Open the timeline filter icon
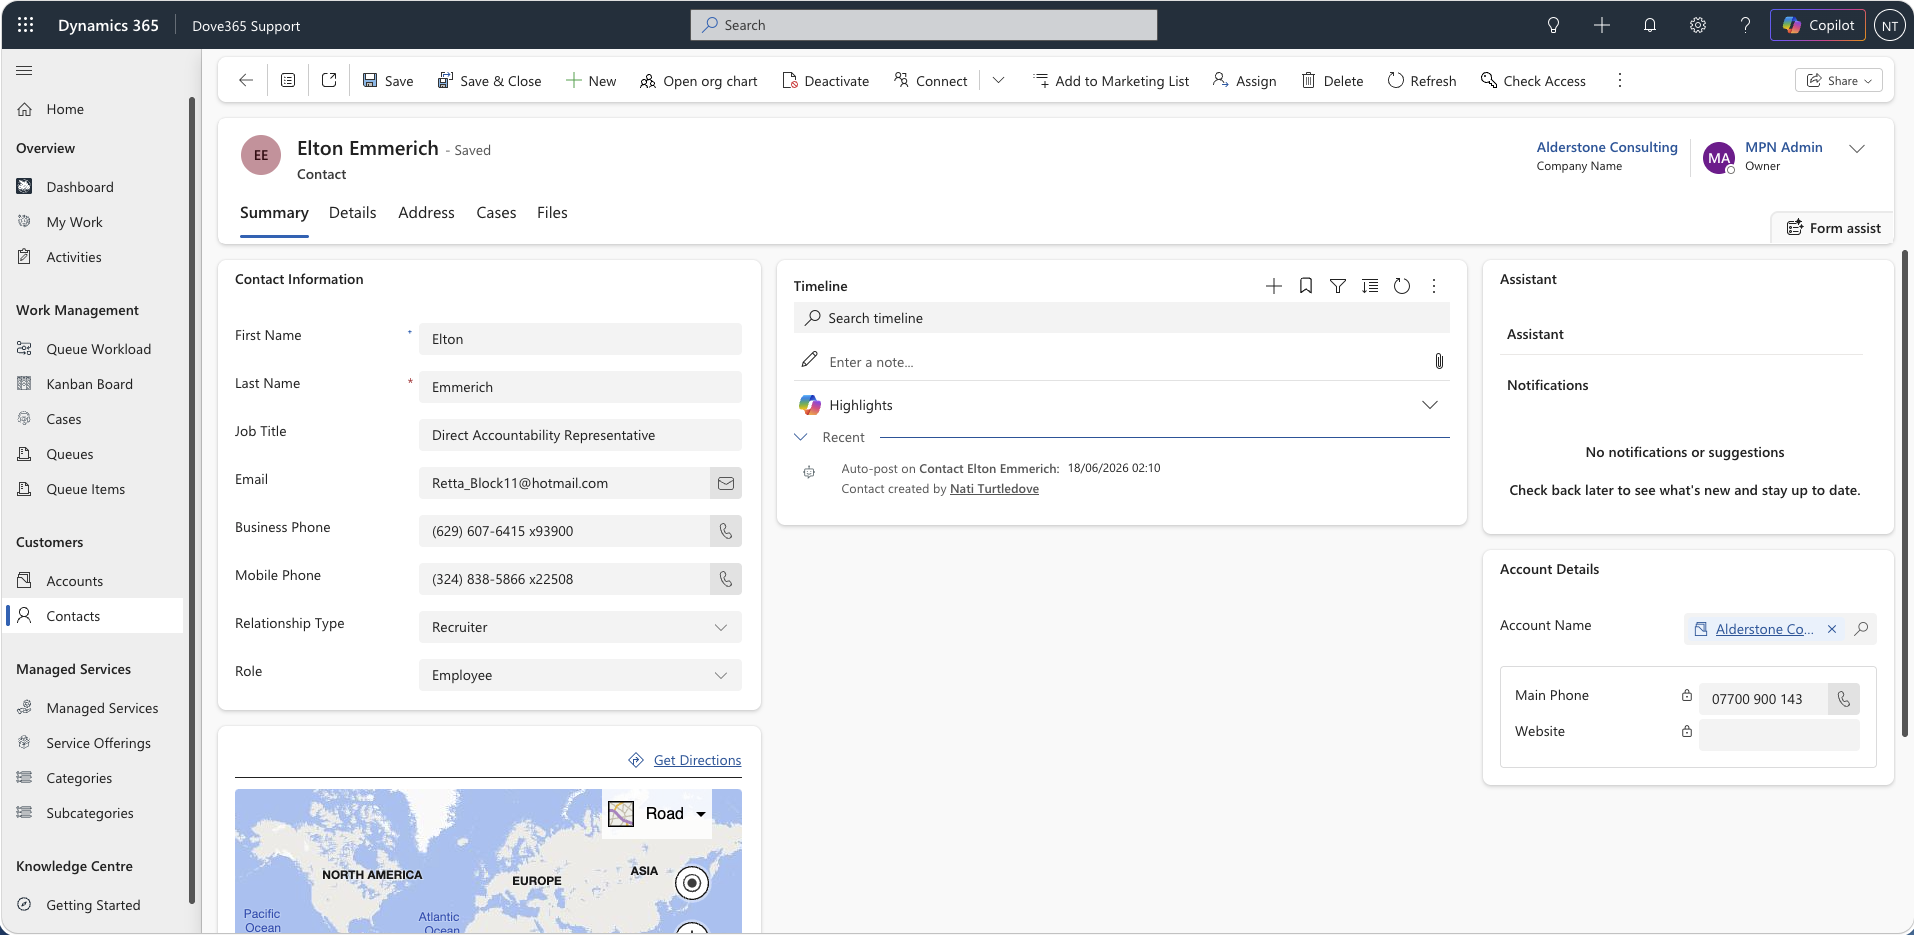Screen dimensions: 1914x935 coord(1338,286)
